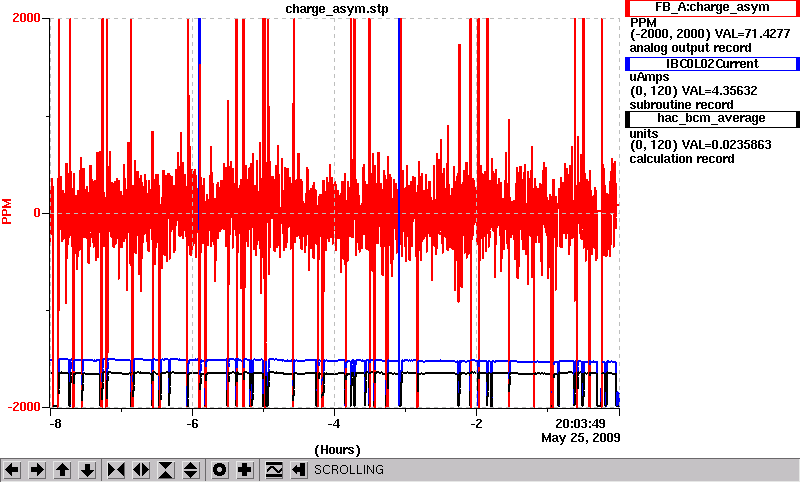This screenshot has width=800, height=482.
Task: Click the return-to-live arrow icon
Action: click(x=299, y=470)
